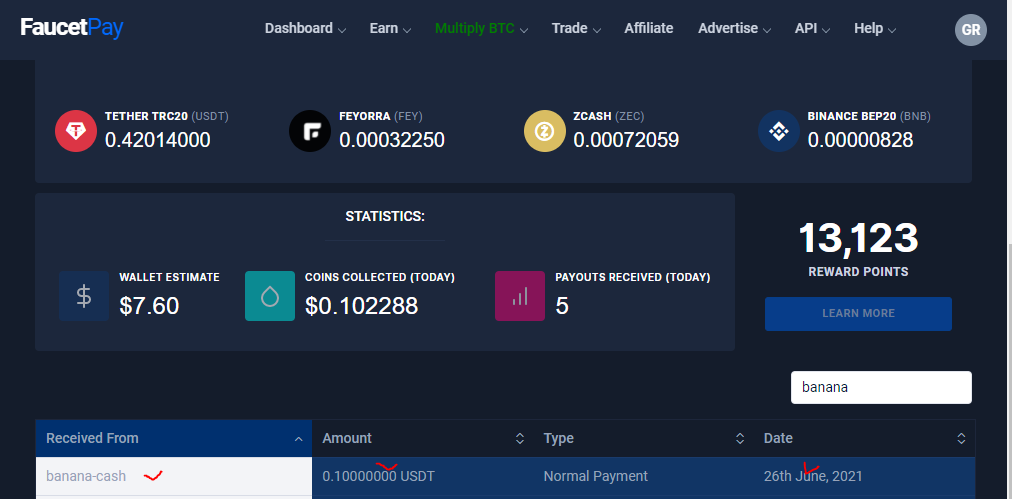Click the Binance BEP20 coin icon
This screenshot has width=1012, height=499.
coord(779,131)
